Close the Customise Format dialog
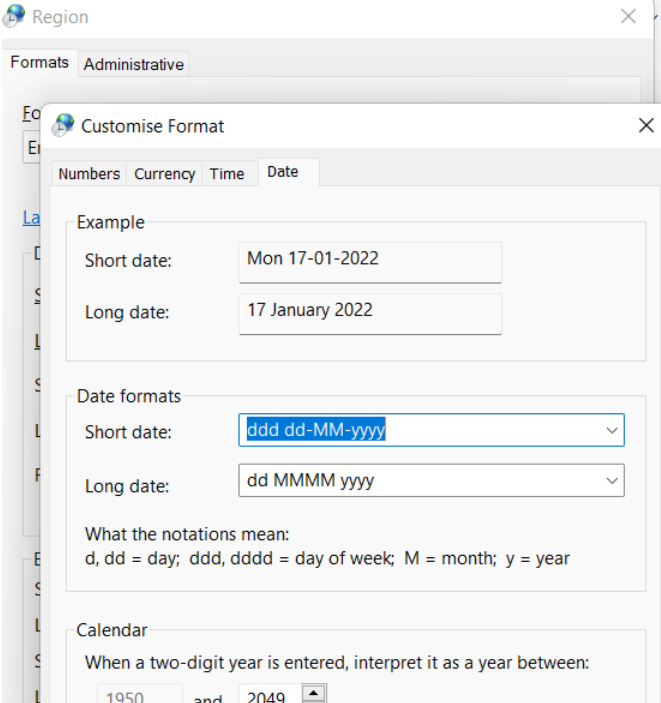 point(646,126)
